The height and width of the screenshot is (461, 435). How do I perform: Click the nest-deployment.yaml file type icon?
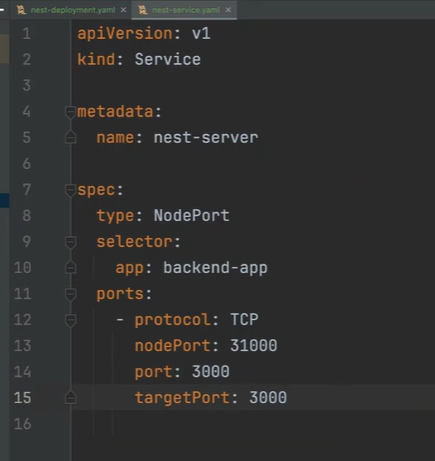point(22,10)
